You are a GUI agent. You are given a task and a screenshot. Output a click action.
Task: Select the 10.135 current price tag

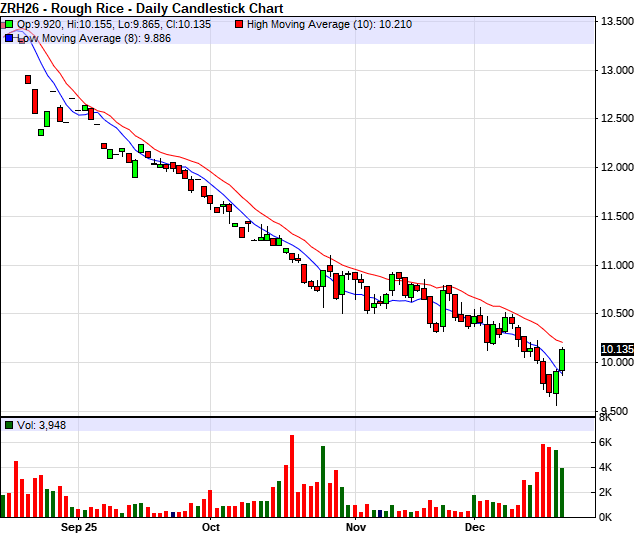[x=617, y=349]
